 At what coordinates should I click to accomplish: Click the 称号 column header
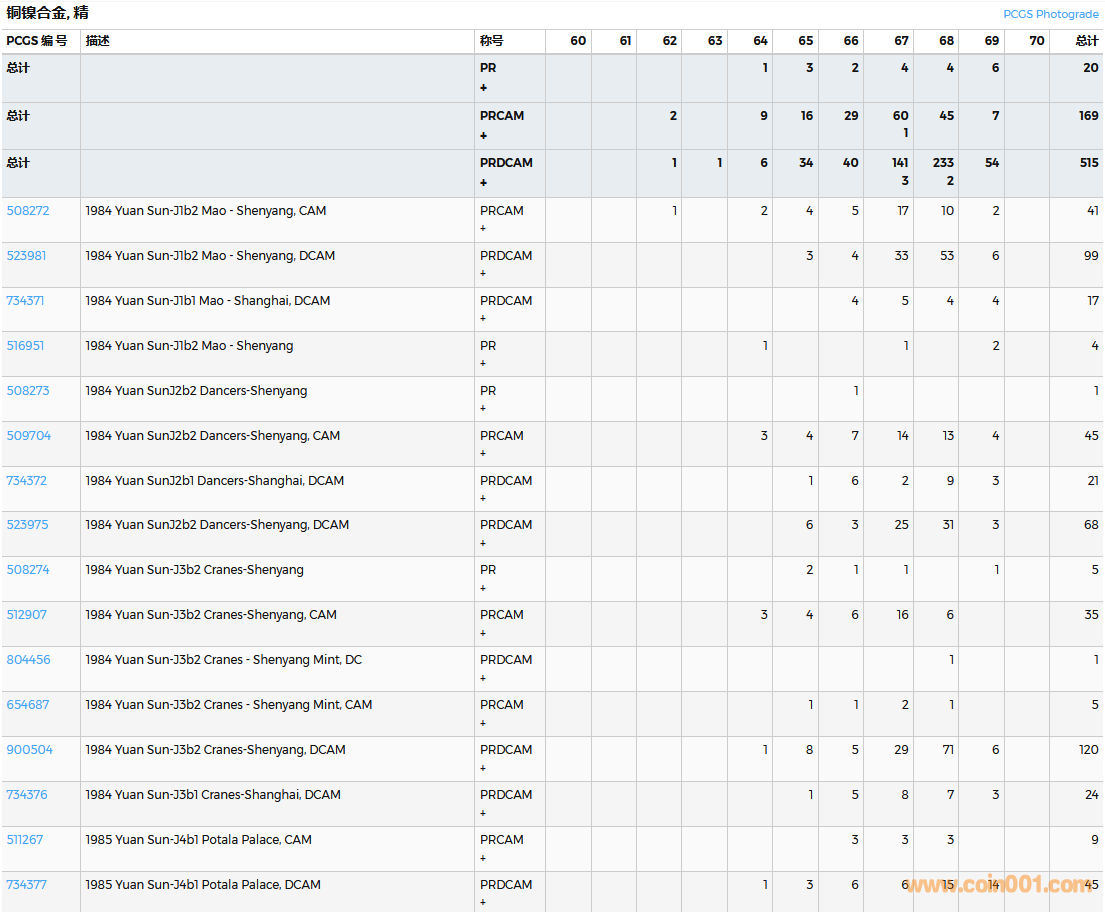[492, 41]
